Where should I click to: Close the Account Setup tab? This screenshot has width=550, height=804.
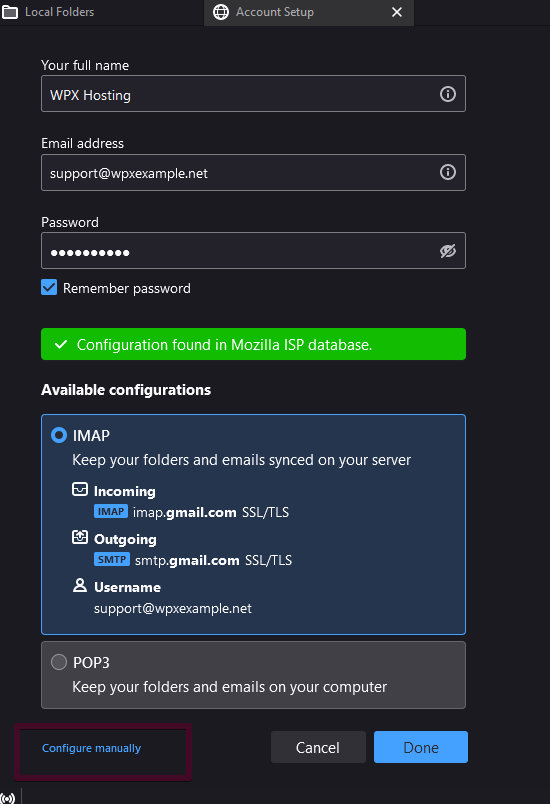pos(397,12)
